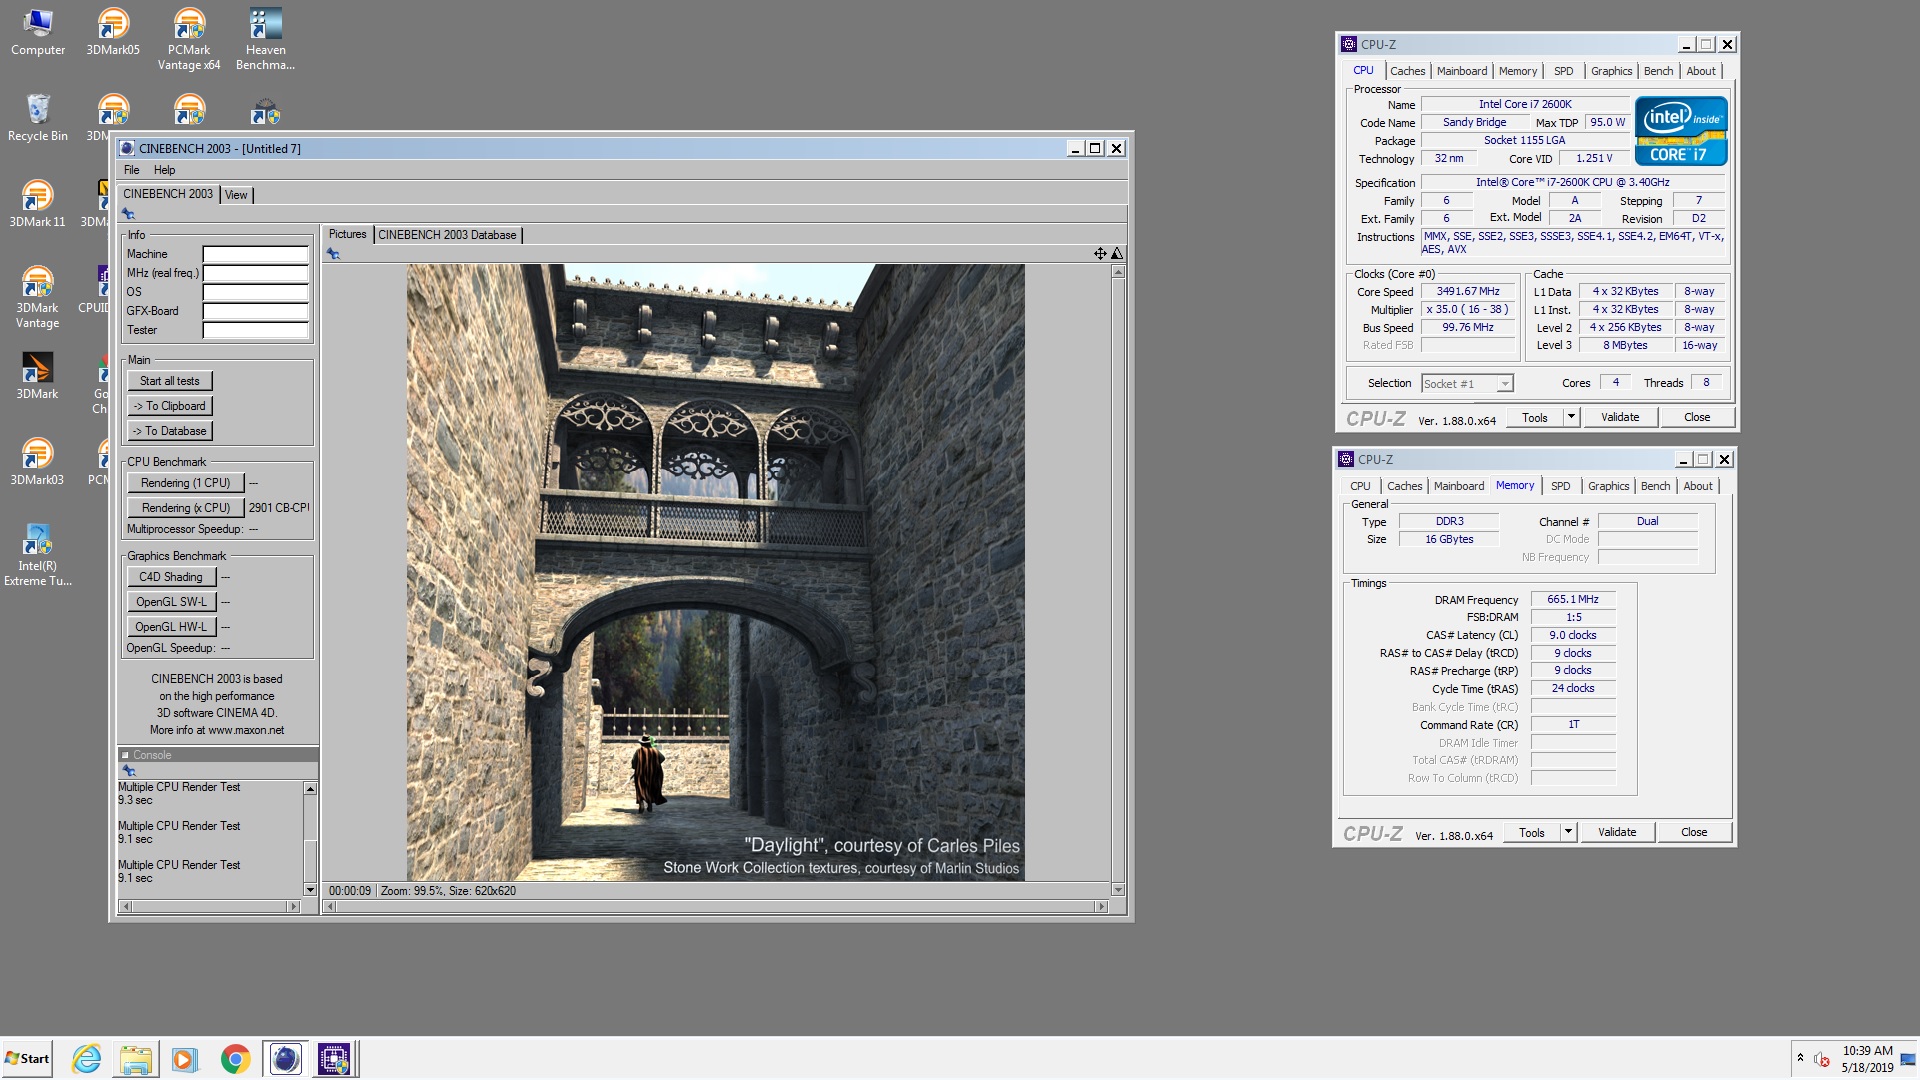Click Close button in top CPU-Z window

(1697, 417)
